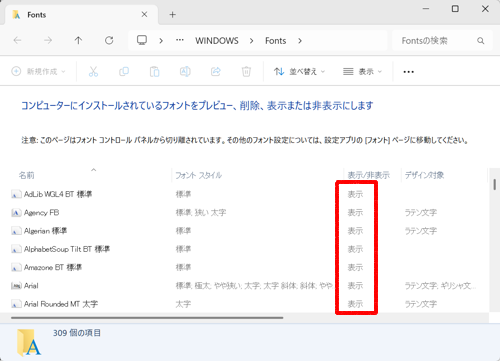Select the Agency FB font
The image size is (500, 361).
click(x=41, y=212)
